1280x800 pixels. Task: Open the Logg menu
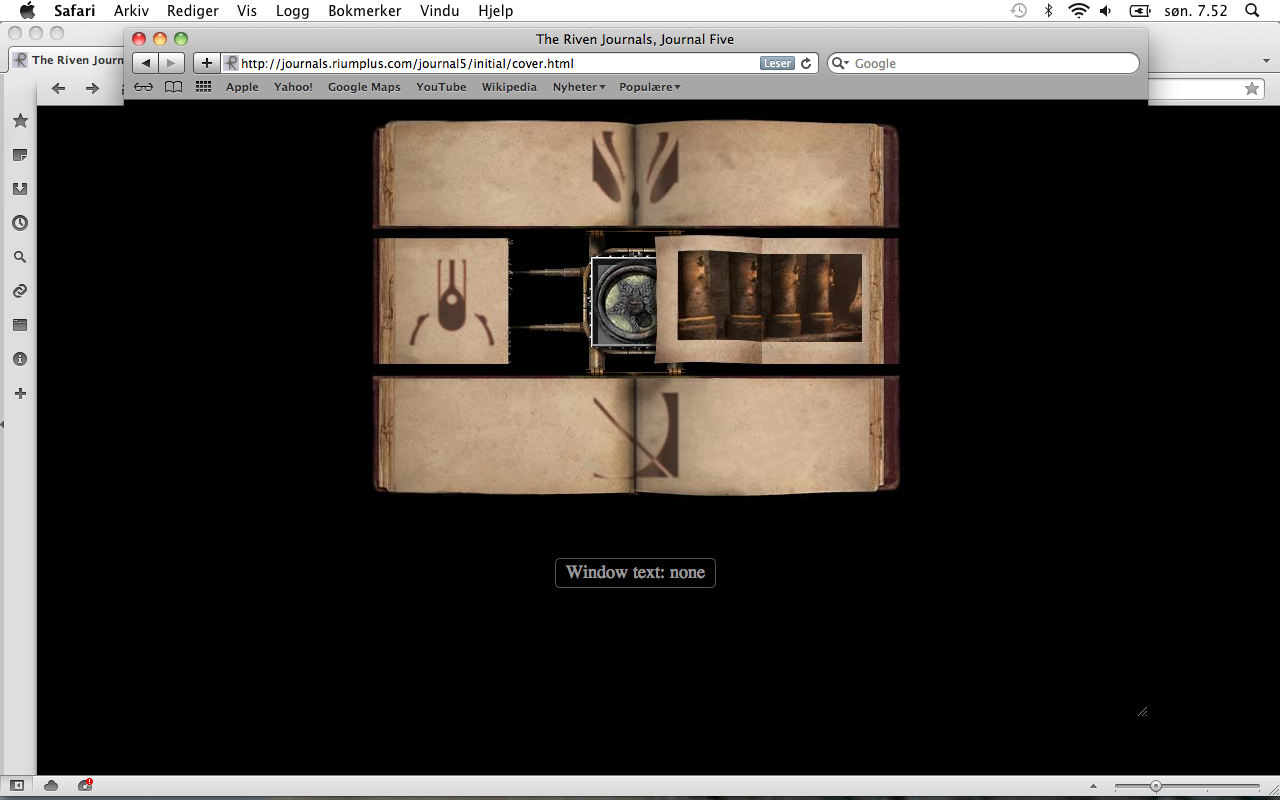coord(293,11)
